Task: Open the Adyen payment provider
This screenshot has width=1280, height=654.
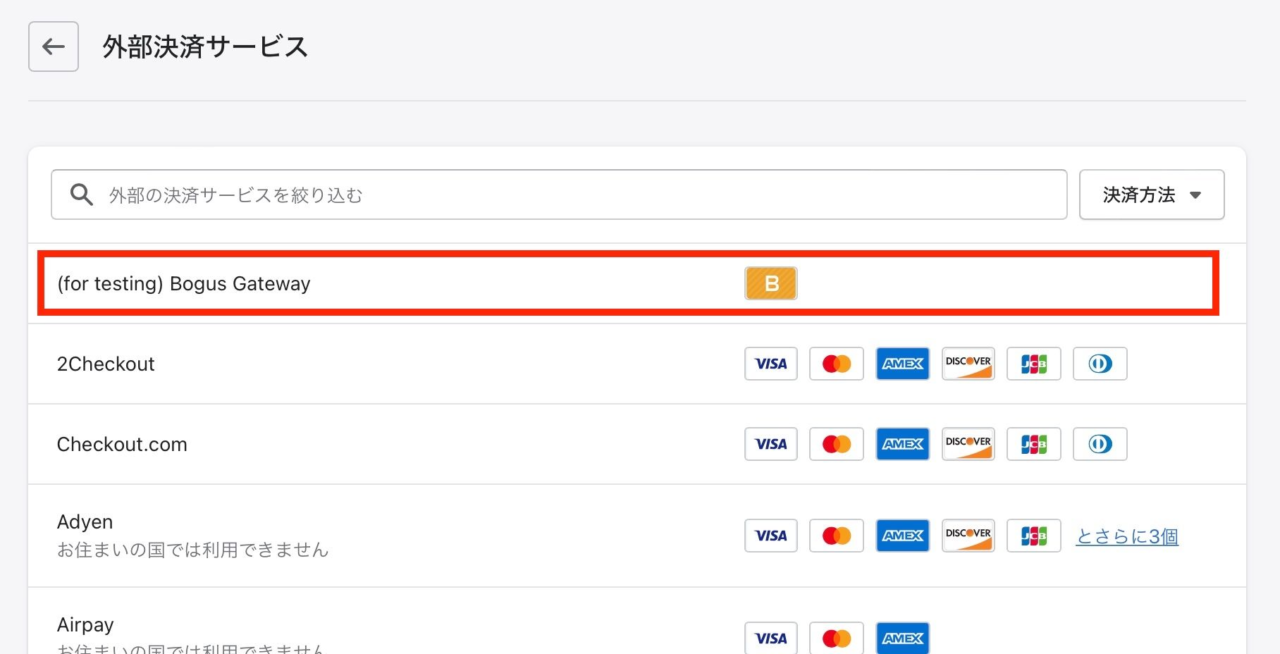Action: [x=637, y=536]
